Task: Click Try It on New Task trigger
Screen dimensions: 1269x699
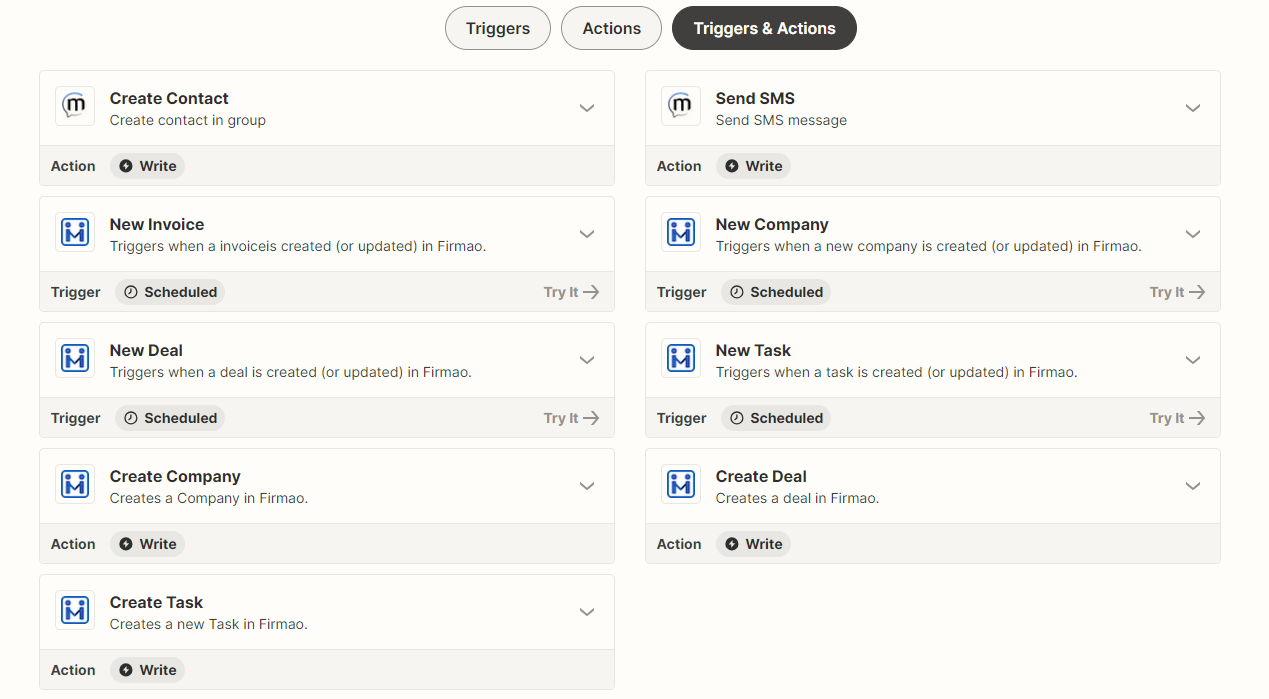Action: pyautogui.click(x=1177, y=418)
